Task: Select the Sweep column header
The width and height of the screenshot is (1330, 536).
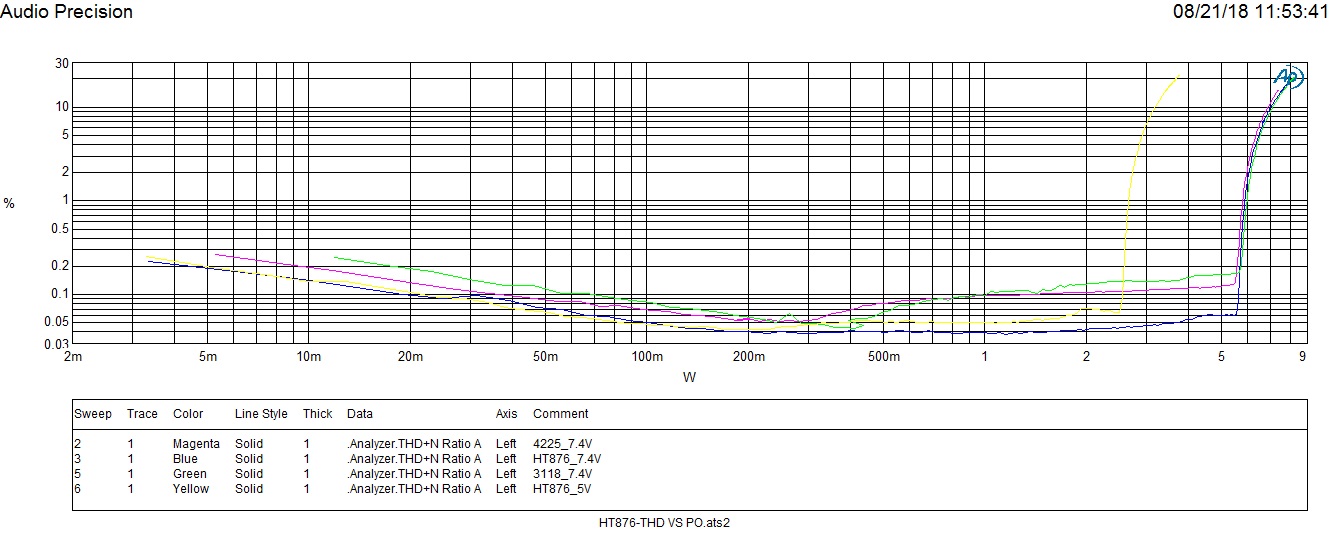Action: (92, 414)
